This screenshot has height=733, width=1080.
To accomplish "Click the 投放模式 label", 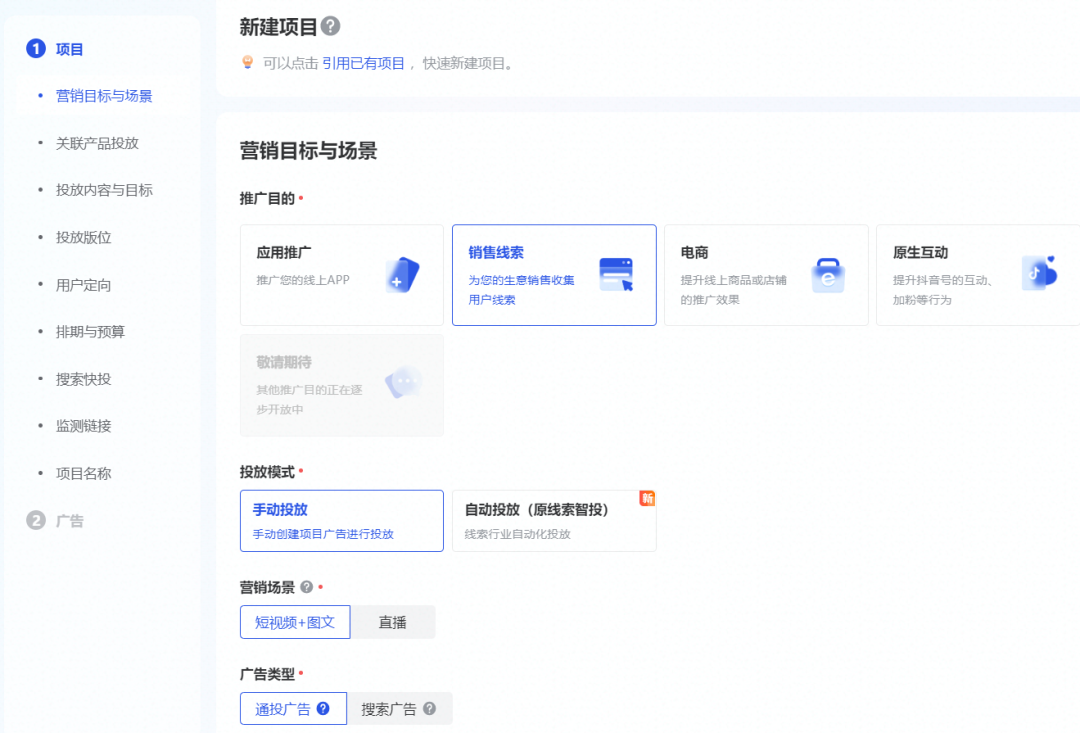I will 267,472.
